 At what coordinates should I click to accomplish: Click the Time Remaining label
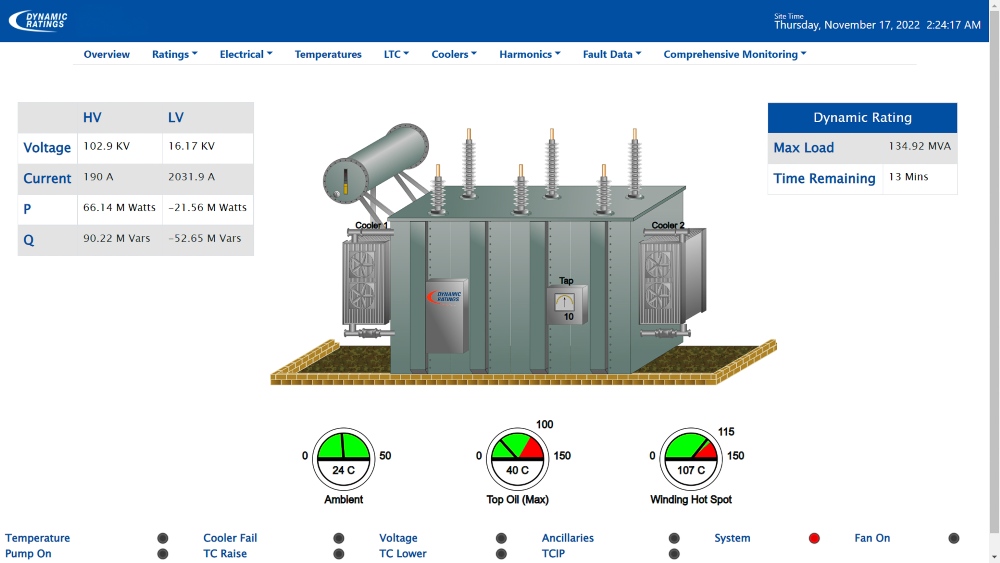coord(824,179)
